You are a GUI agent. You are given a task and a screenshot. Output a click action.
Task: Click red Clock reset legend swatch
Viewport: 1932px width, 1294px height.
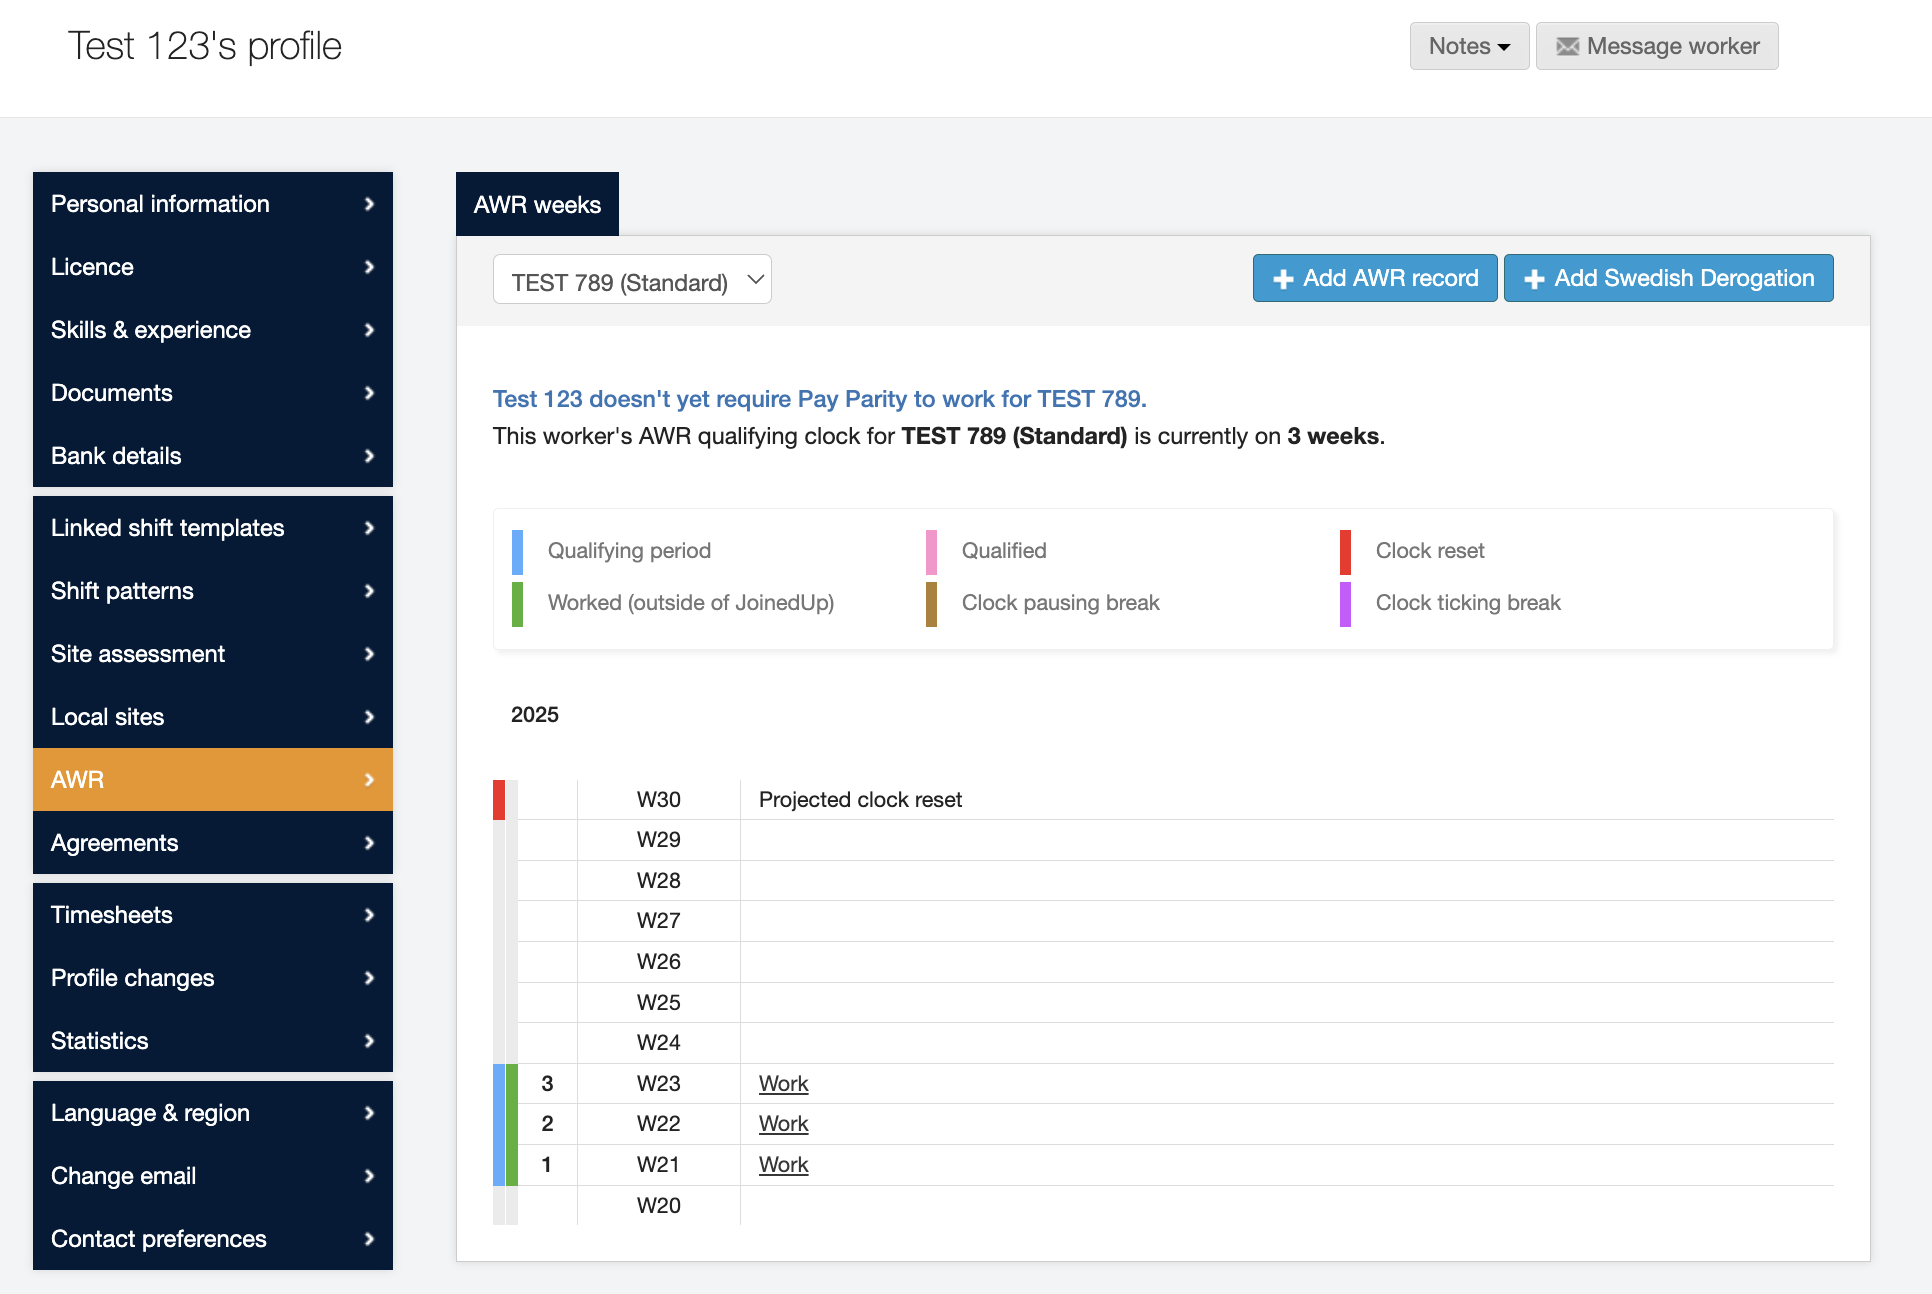(1345, 551)
